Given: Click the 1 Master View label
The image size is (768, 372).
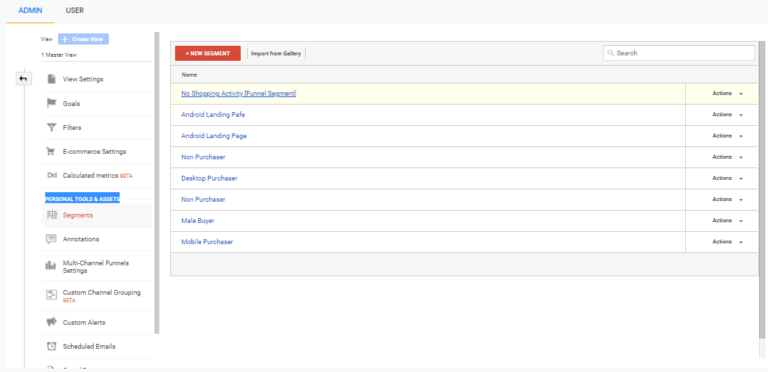Looking at the screenshot, I should coord(59,55).
